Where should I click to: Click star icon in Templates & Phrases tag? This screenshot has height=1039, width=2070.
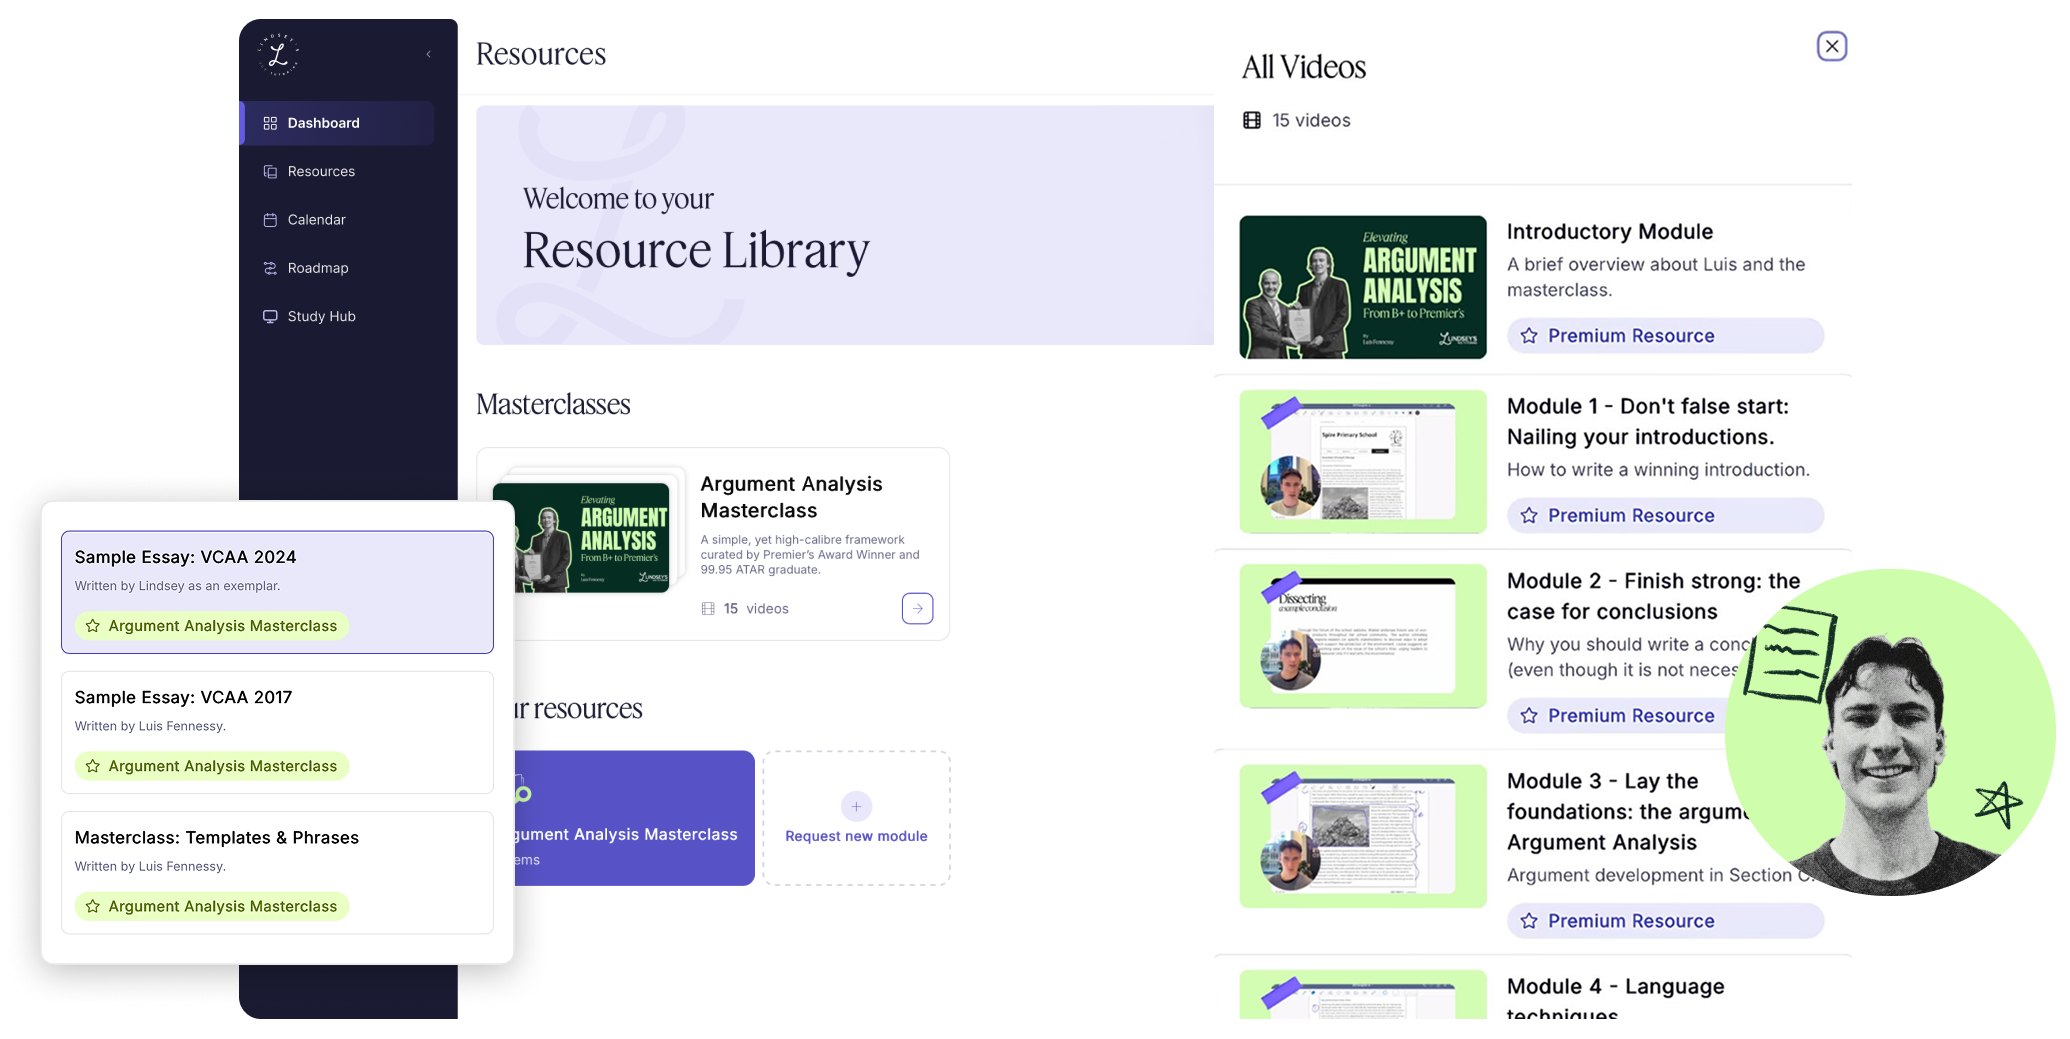[x=93, y=906]
